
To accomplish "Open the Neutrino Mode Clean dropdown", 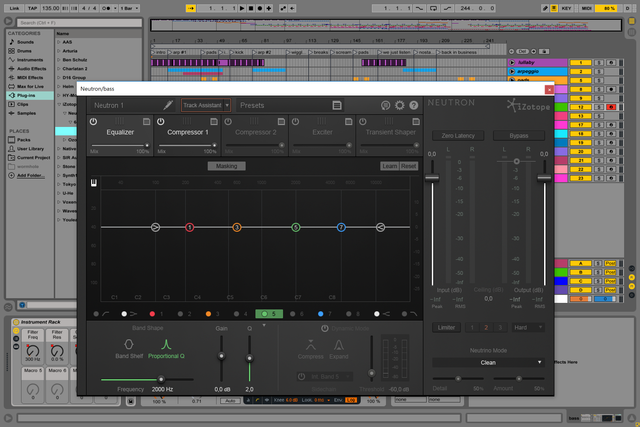I will (488, 363).
